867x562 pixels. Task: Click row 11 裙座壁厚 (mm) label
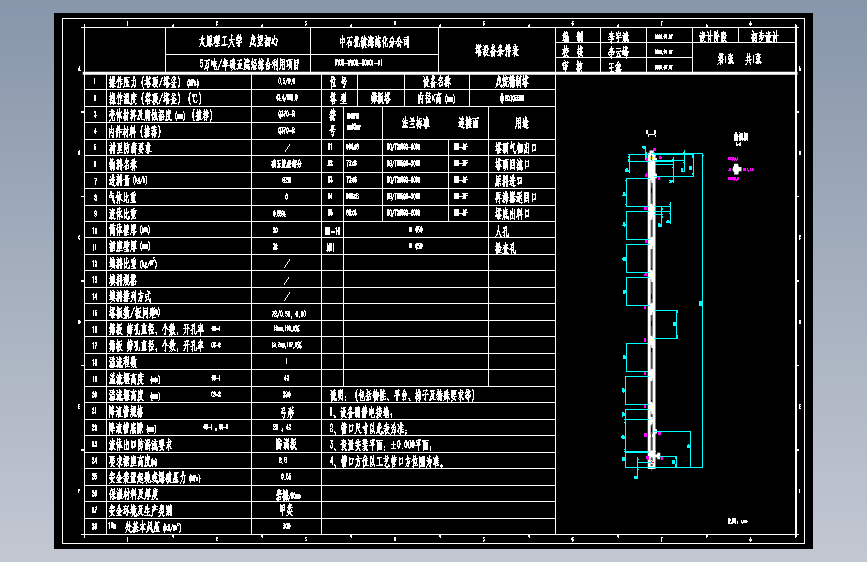pos(129,246)
